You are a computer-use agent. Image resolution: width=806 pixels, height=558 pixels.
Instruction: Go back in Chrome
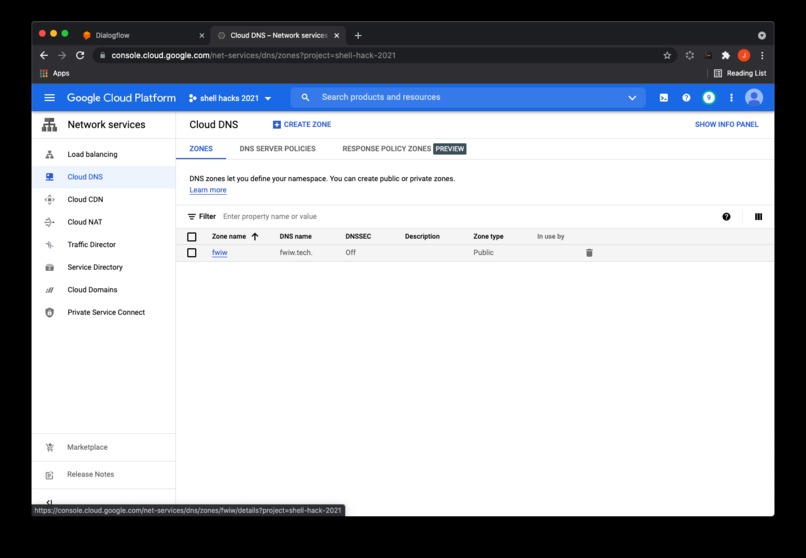[x=44, y=55]
